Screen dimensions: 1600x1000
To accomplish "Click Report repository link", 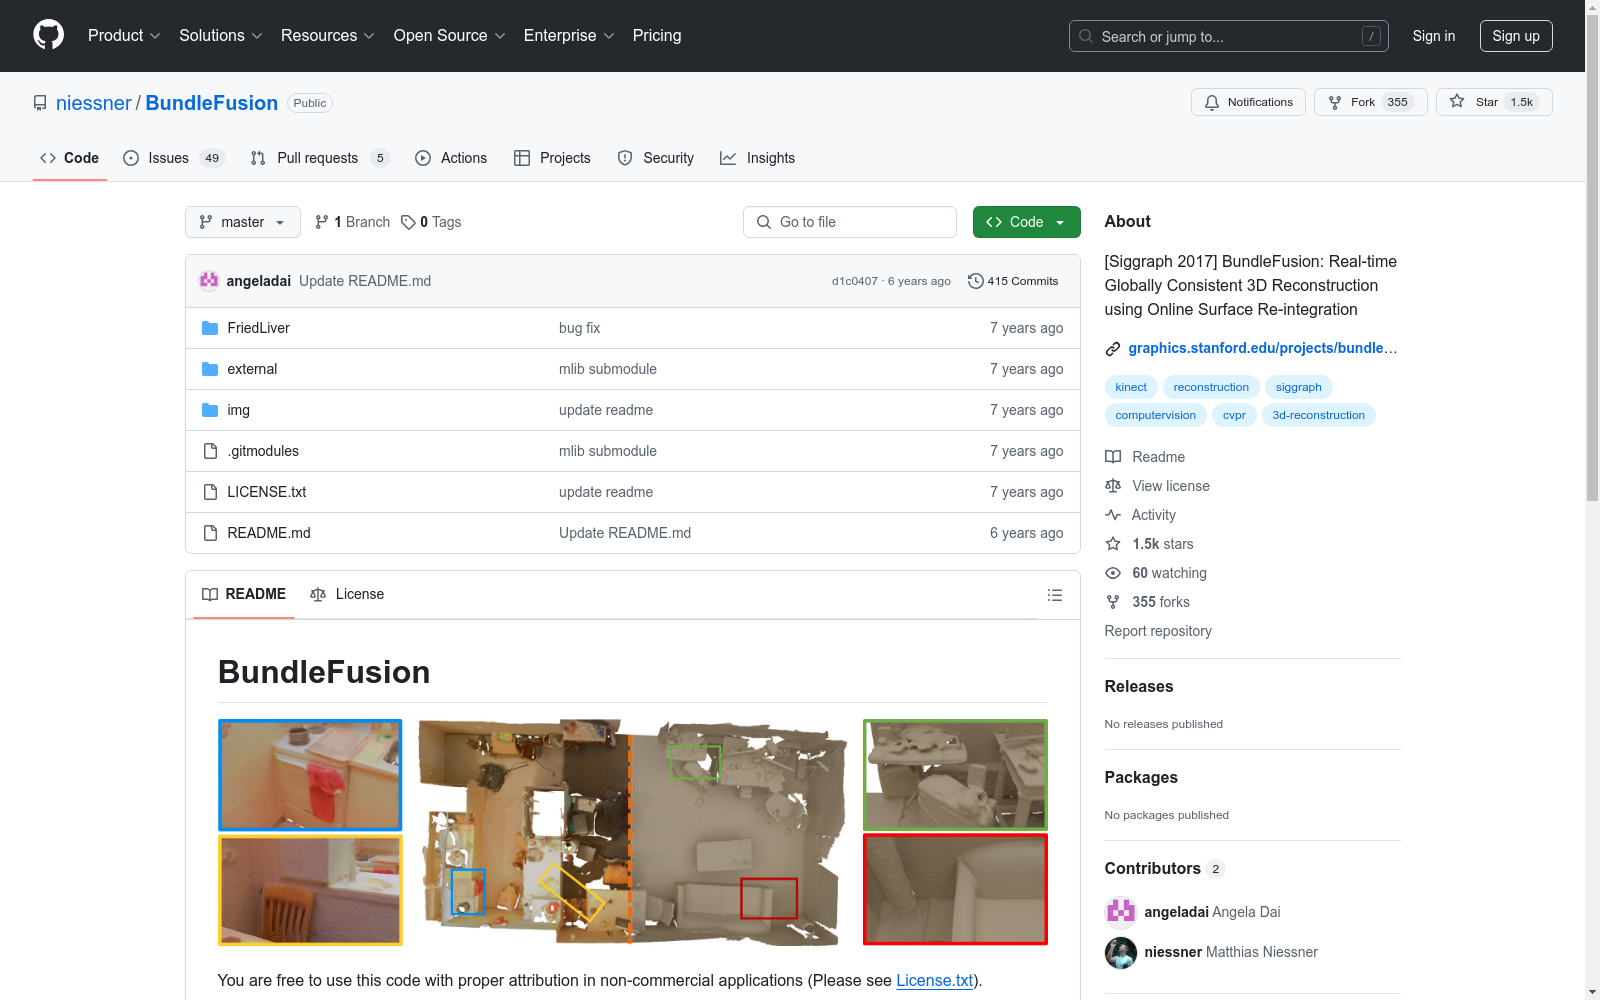I will (x=1158, y=631).
